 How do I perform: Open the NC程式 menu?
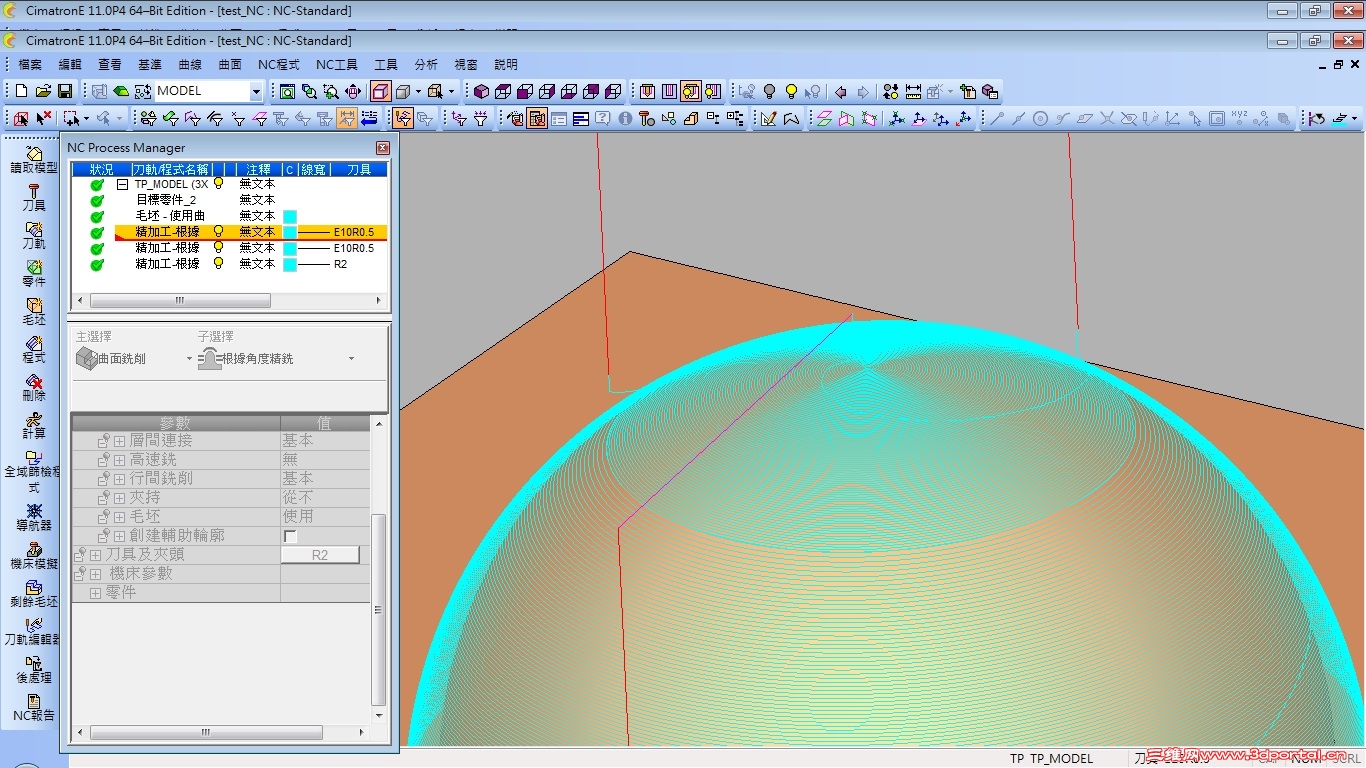pyautogui.click(x=278, y=64)
